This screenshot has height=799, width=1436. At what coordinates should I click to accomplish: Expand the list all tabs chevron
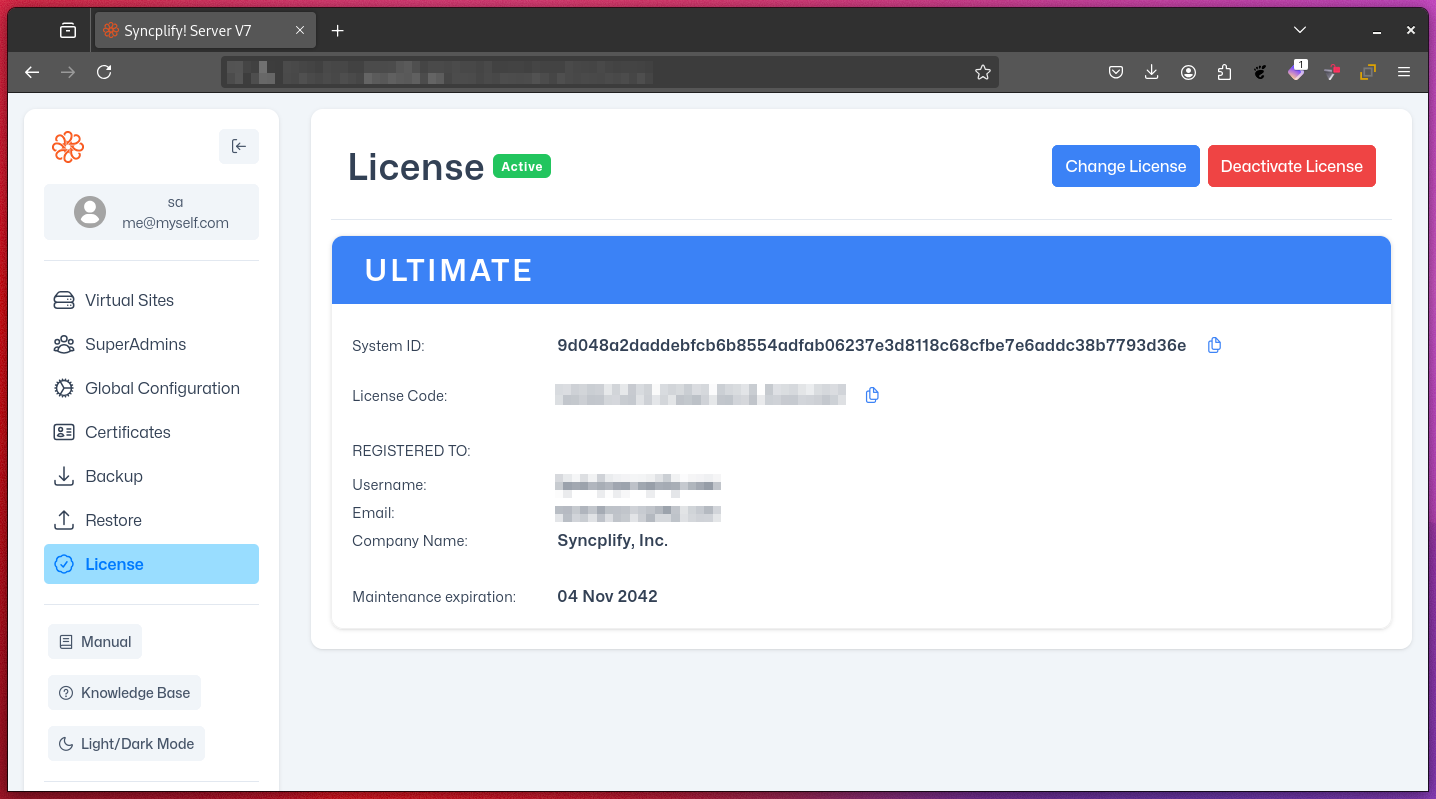tap(1299, 30)
